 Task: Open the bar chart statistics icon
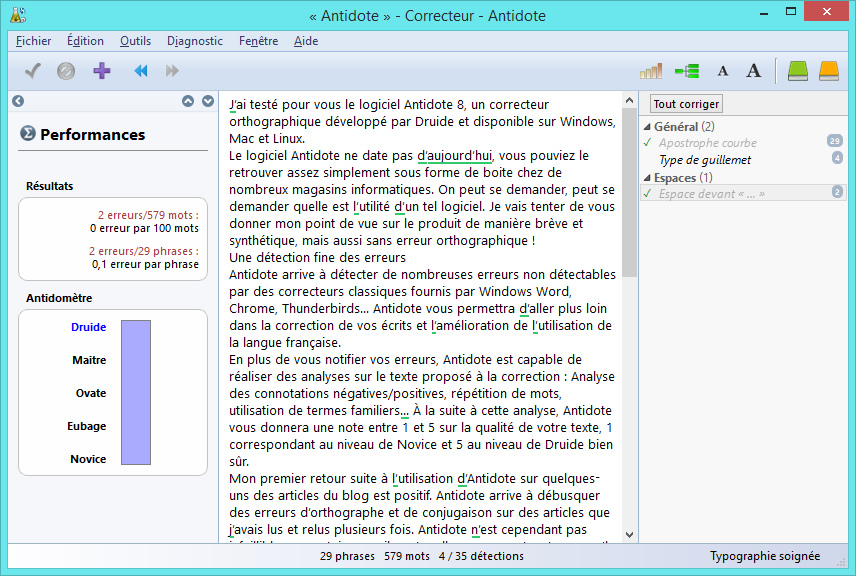(x=651, y=71)
